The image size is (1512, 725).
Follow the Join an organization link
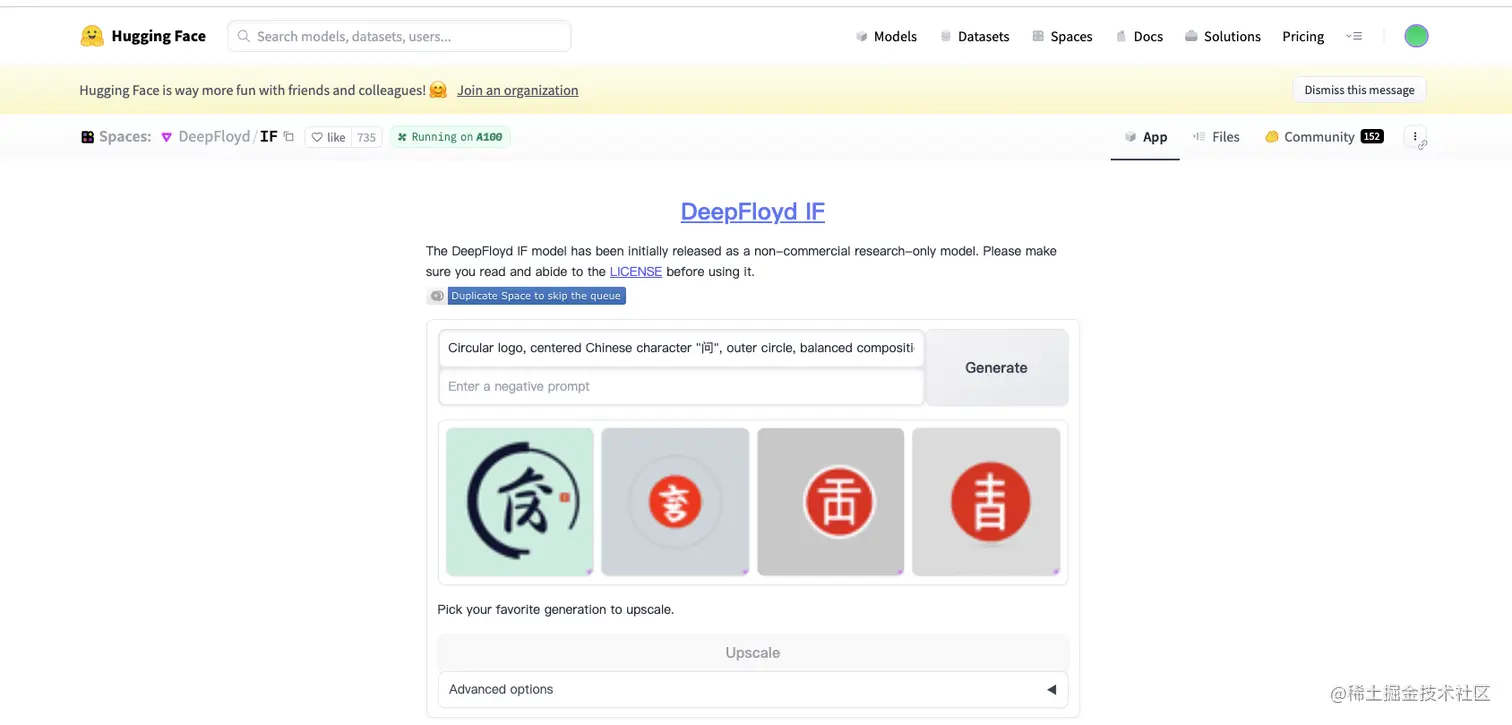(x=517, y=90)
